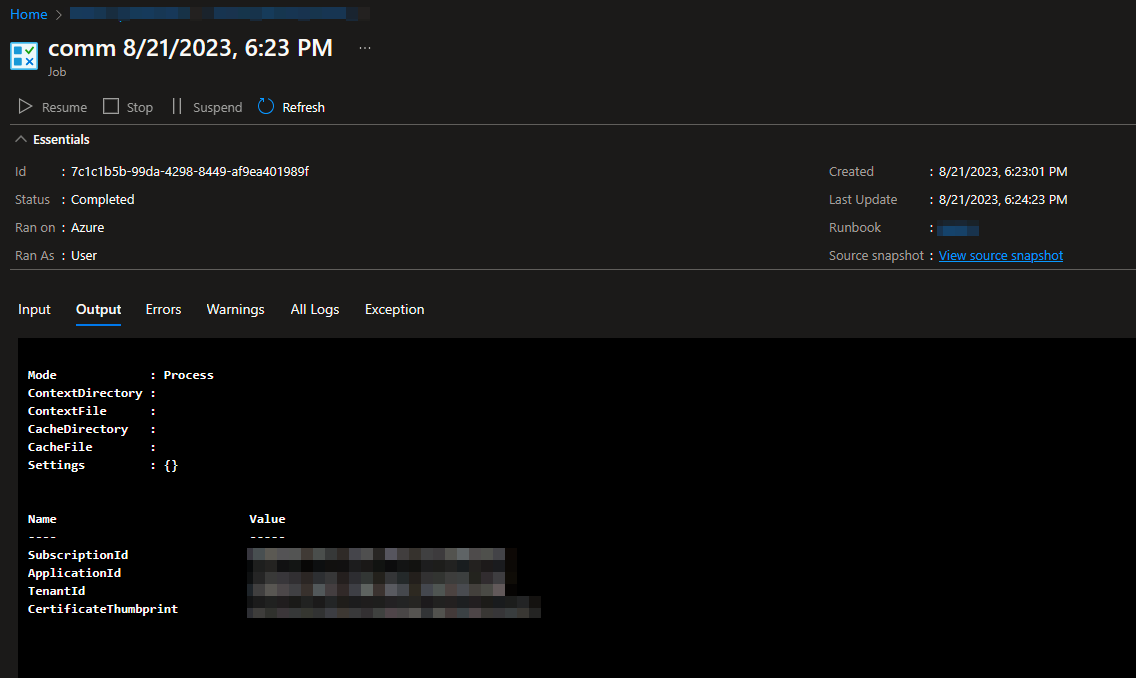Click the Value column header in output

point(267,519)
